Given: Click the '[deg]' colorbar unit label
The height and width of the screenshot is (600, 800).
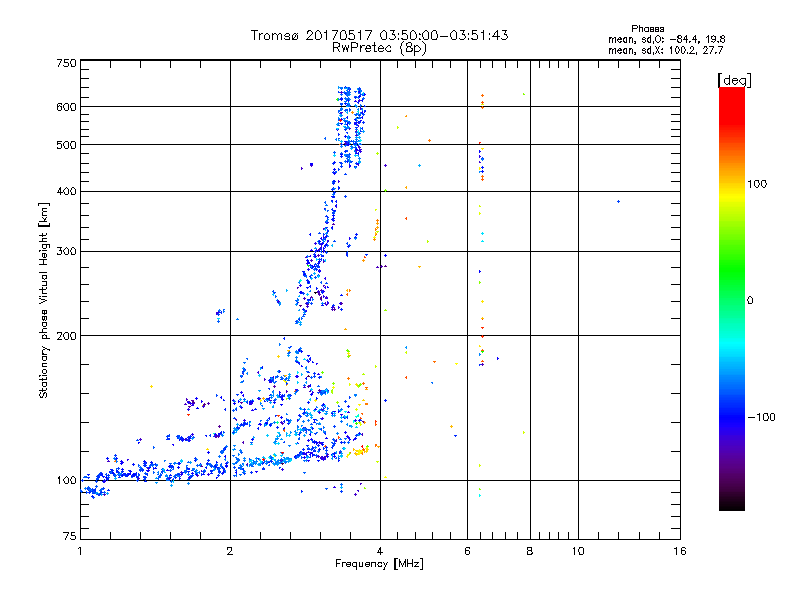Looking at the screenshot, I should coord(734,80).
